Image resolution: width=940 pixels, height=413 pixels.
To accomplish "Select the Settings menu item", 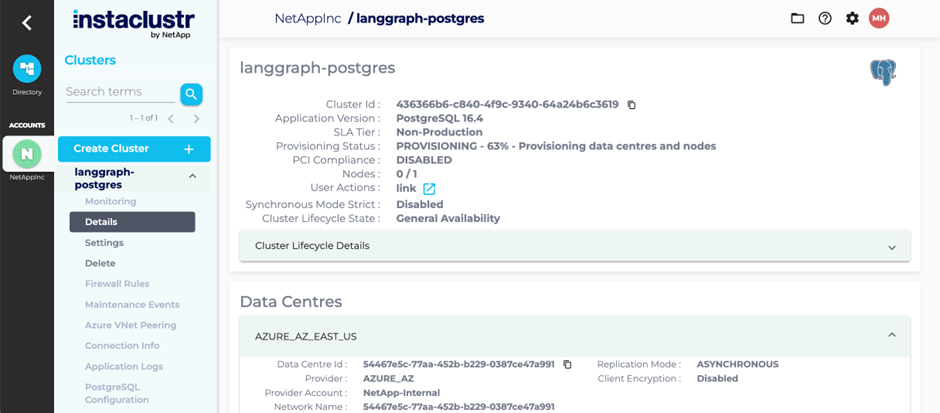I will click(104, 243).
